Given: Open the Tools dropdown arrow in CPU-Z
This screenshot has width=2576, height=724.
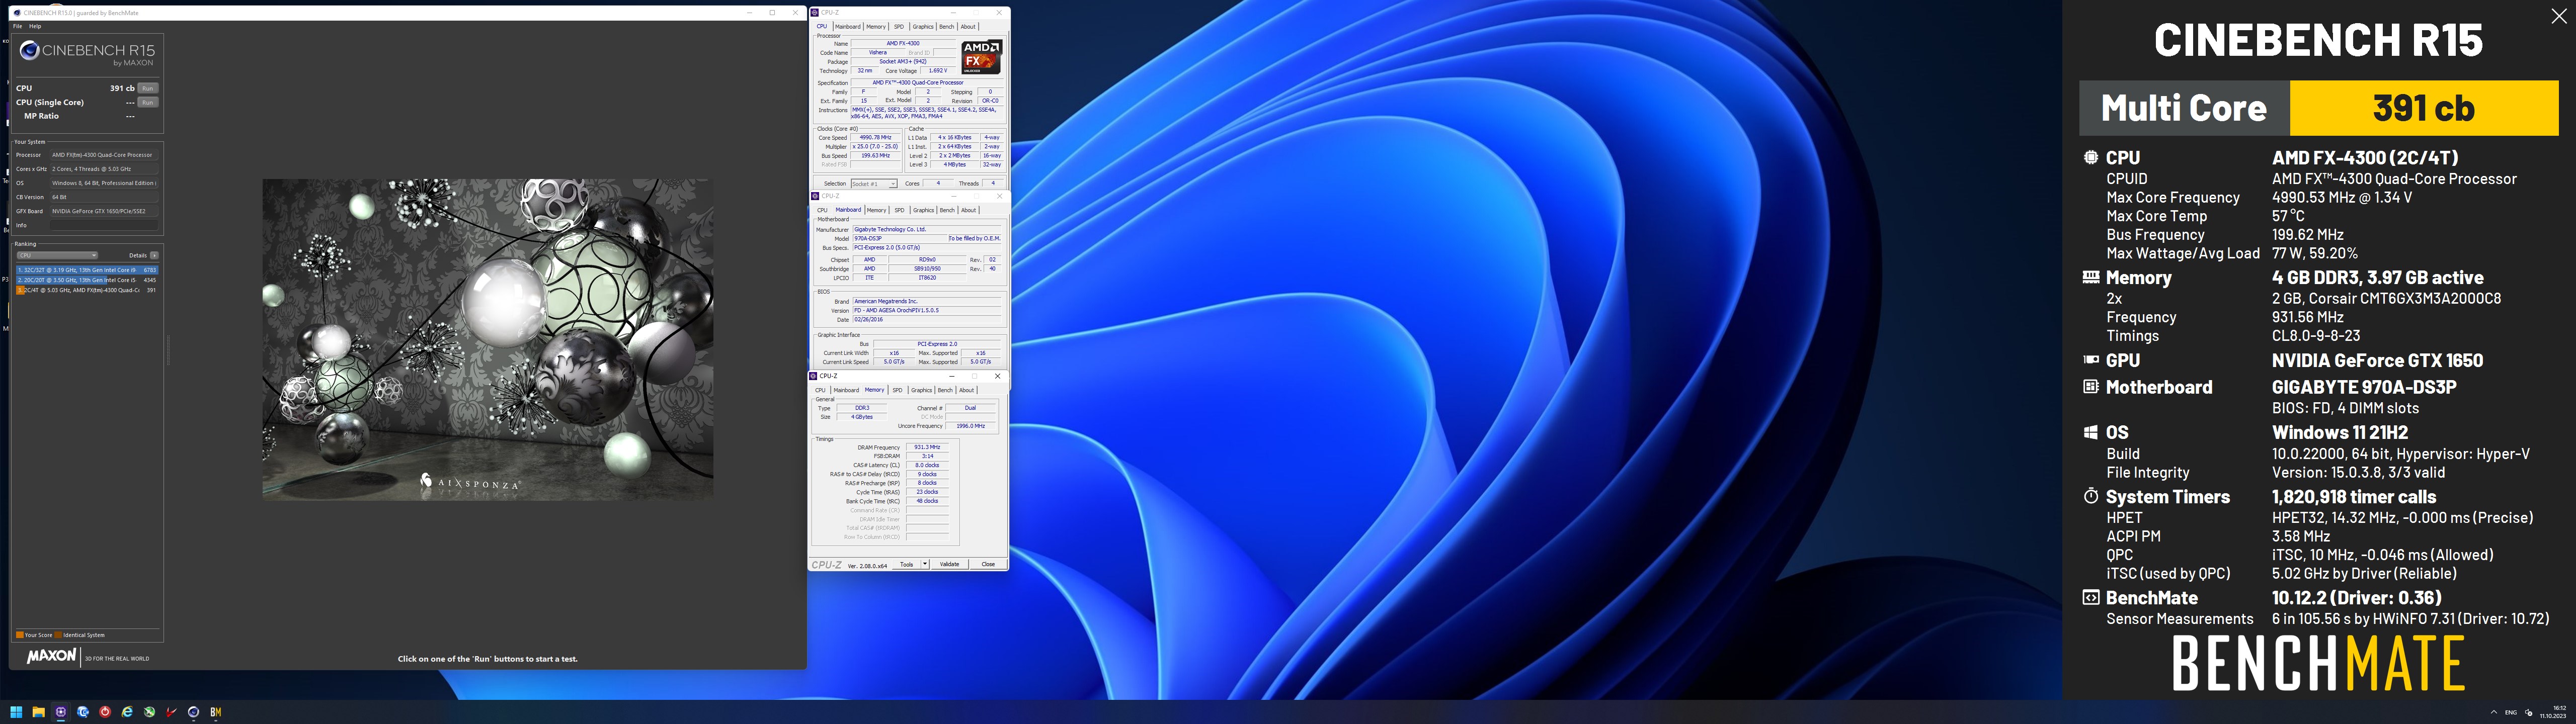Looking at the screenshot, I should (x=925, y=564).
